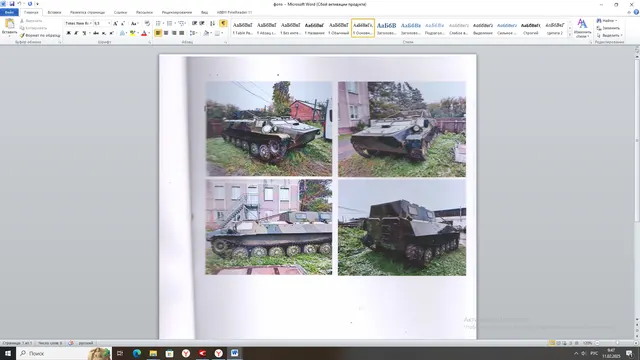The width and height of the screenshot is (640, 360).
Task: Click the taskbar search box Поиск
Action: pos(64,353)
